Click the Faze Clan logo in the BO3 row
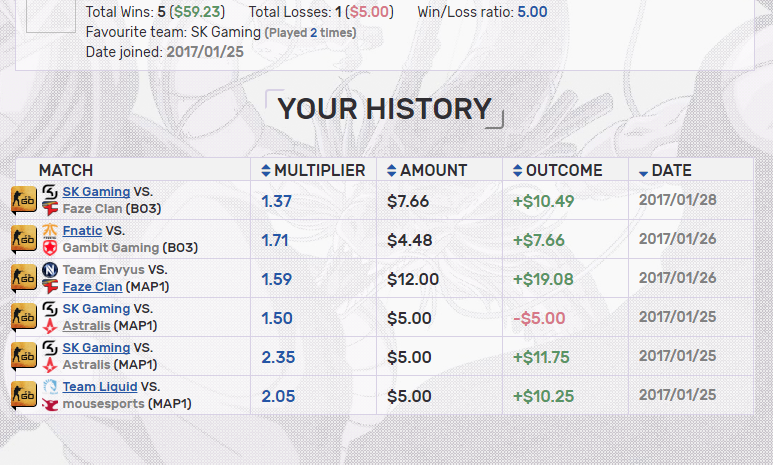The width and height of the screenshot is (773, 465). tap(50, 209)
